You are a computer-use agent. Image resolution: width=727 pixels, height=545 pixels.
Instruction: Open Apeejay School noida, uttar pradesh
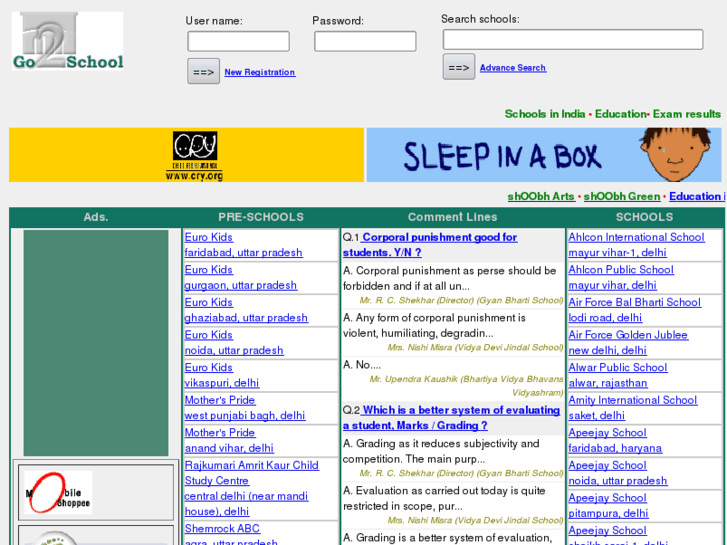[618, 473]
